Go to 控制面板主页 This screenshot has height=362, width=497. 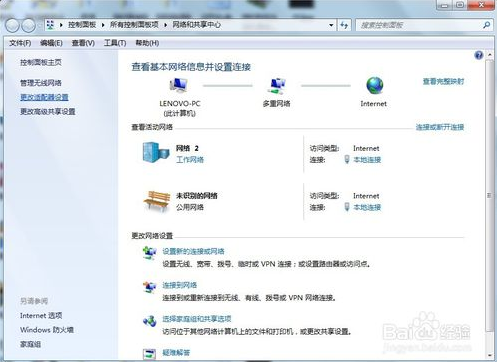[x=41, y=62]
